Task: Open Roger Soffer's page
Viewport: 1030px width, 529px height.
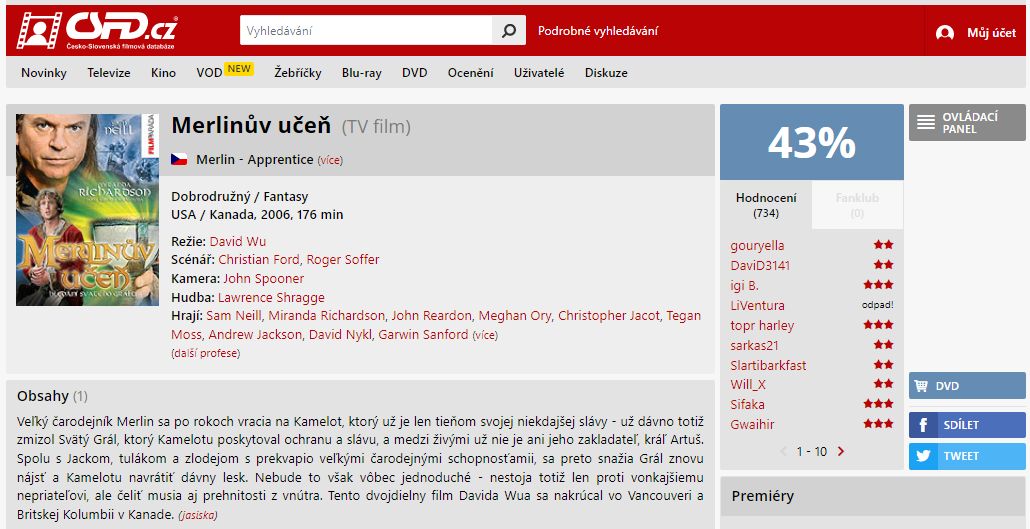Action: [x=343, y=260]
